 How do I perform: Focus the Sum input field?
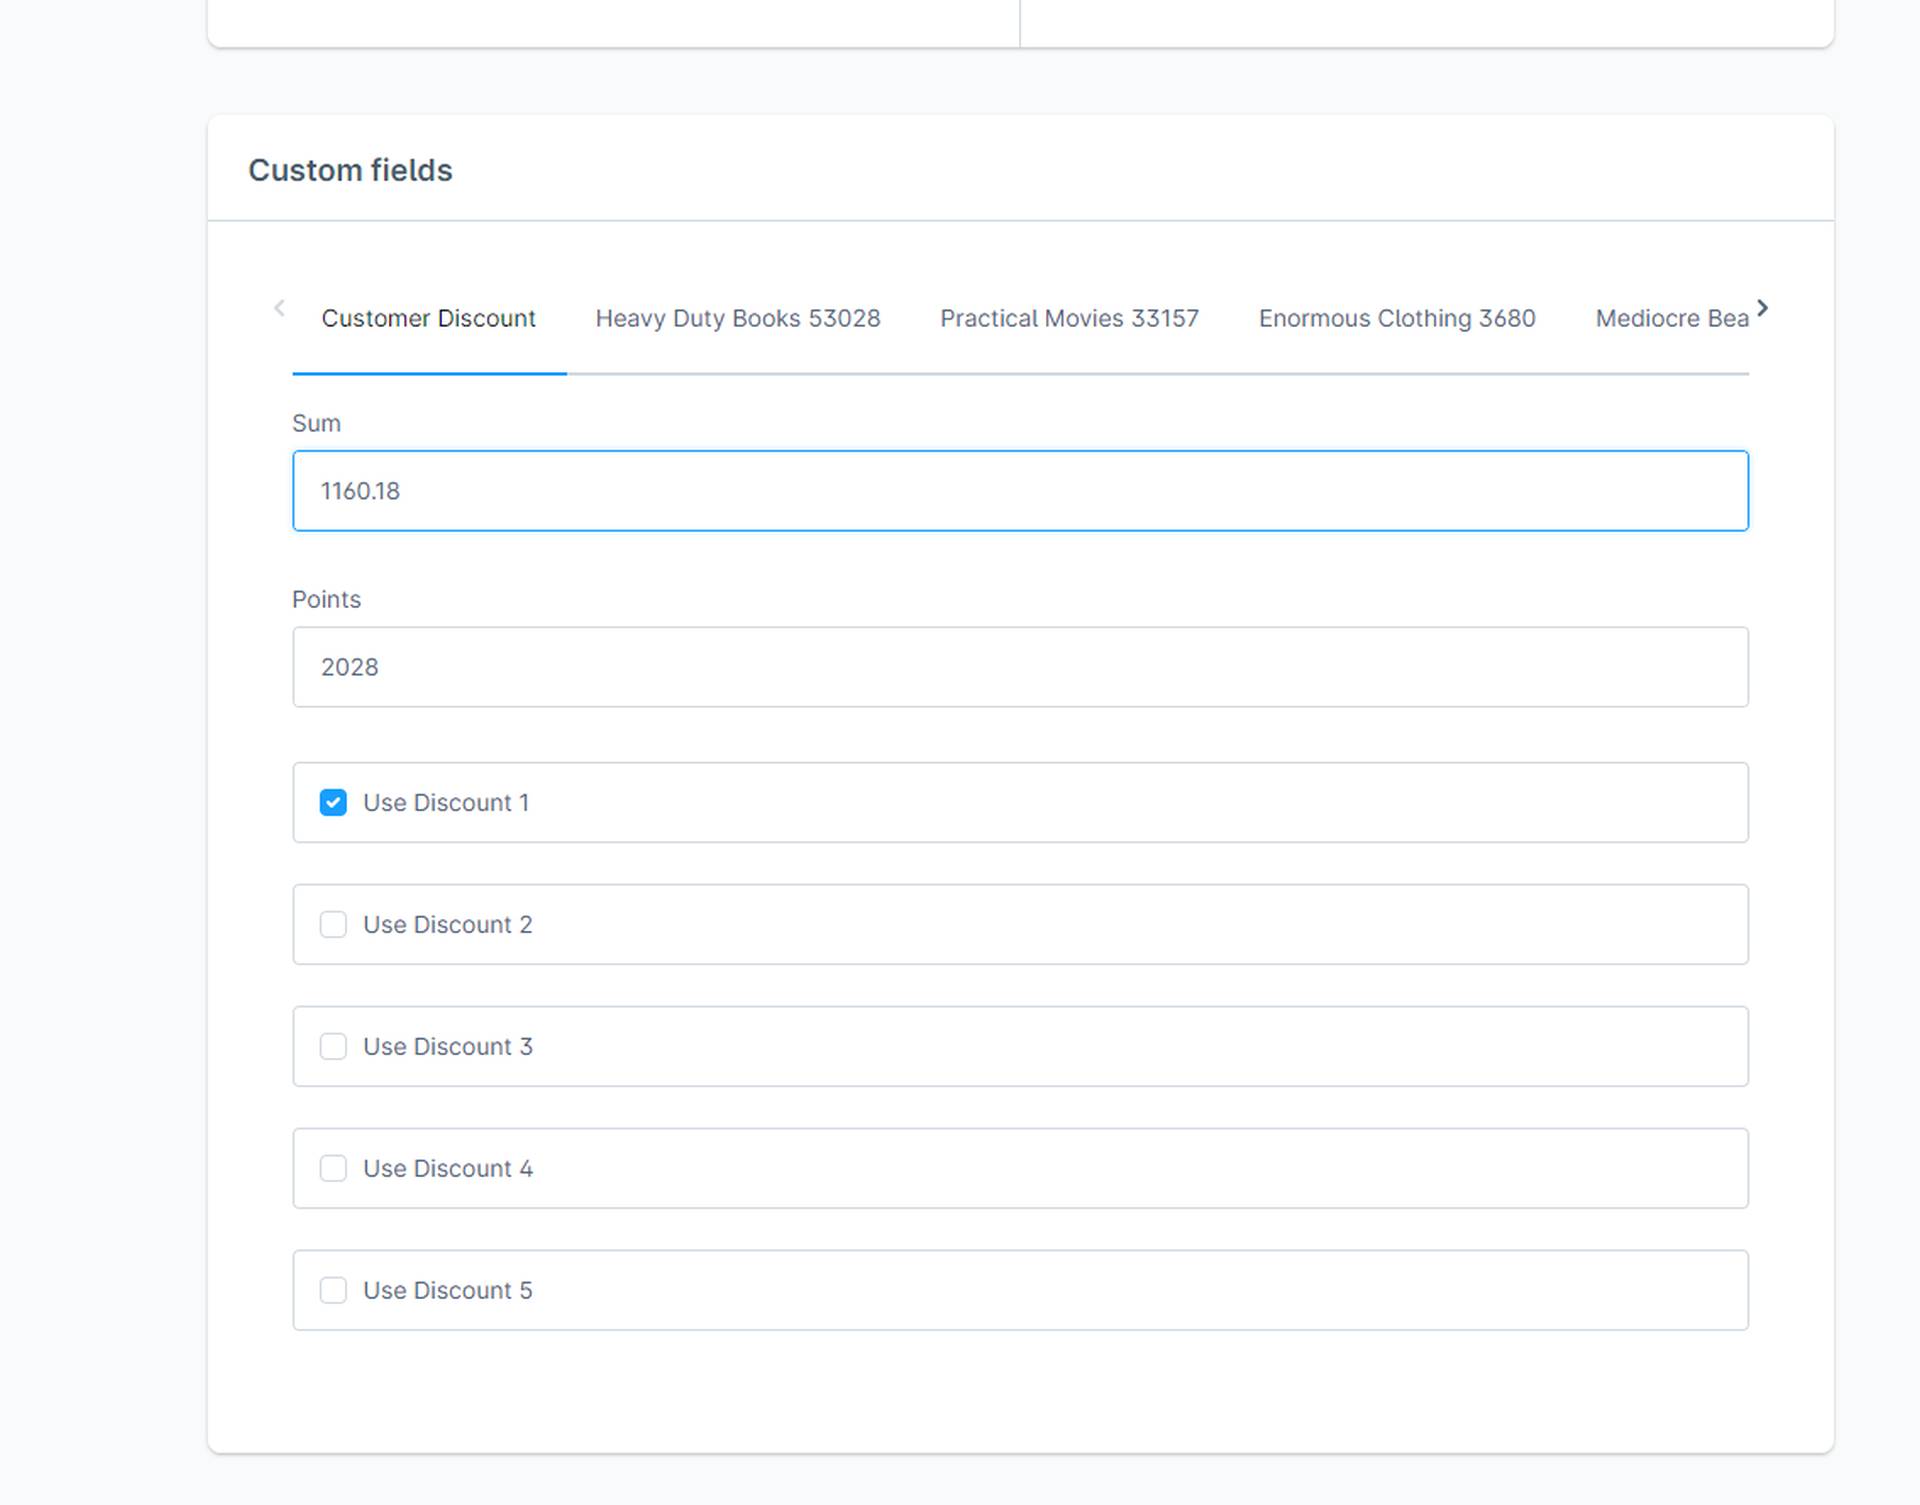click(x=1020, y=491)
